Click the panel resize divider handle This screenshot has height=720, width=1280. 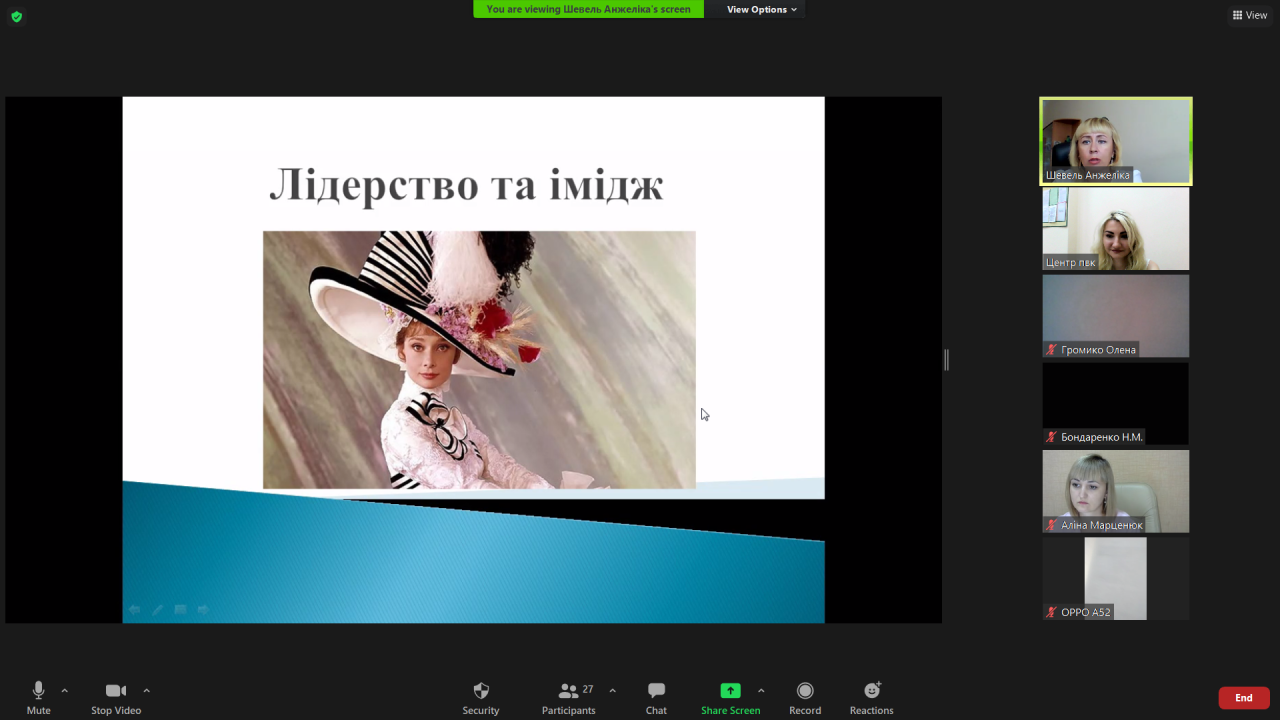[946, 360]
